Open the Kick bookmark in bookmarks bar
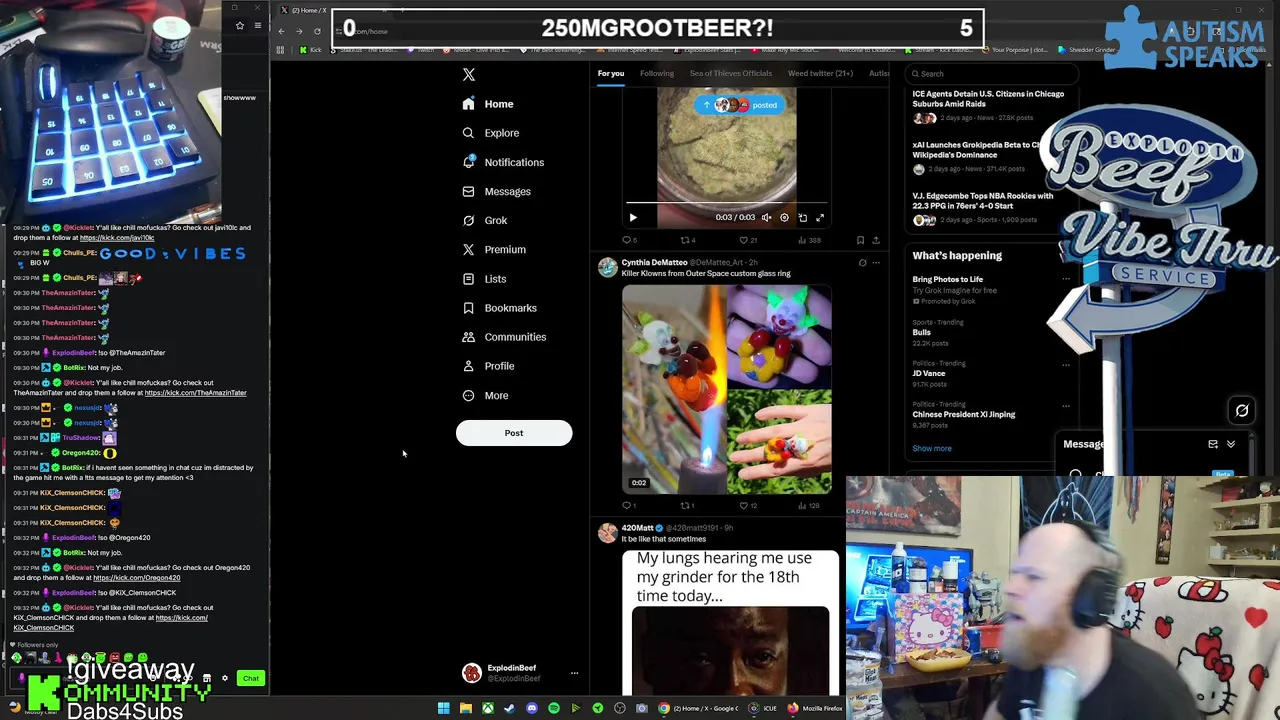Viewport: 1280px width, 720px height. 311,50
